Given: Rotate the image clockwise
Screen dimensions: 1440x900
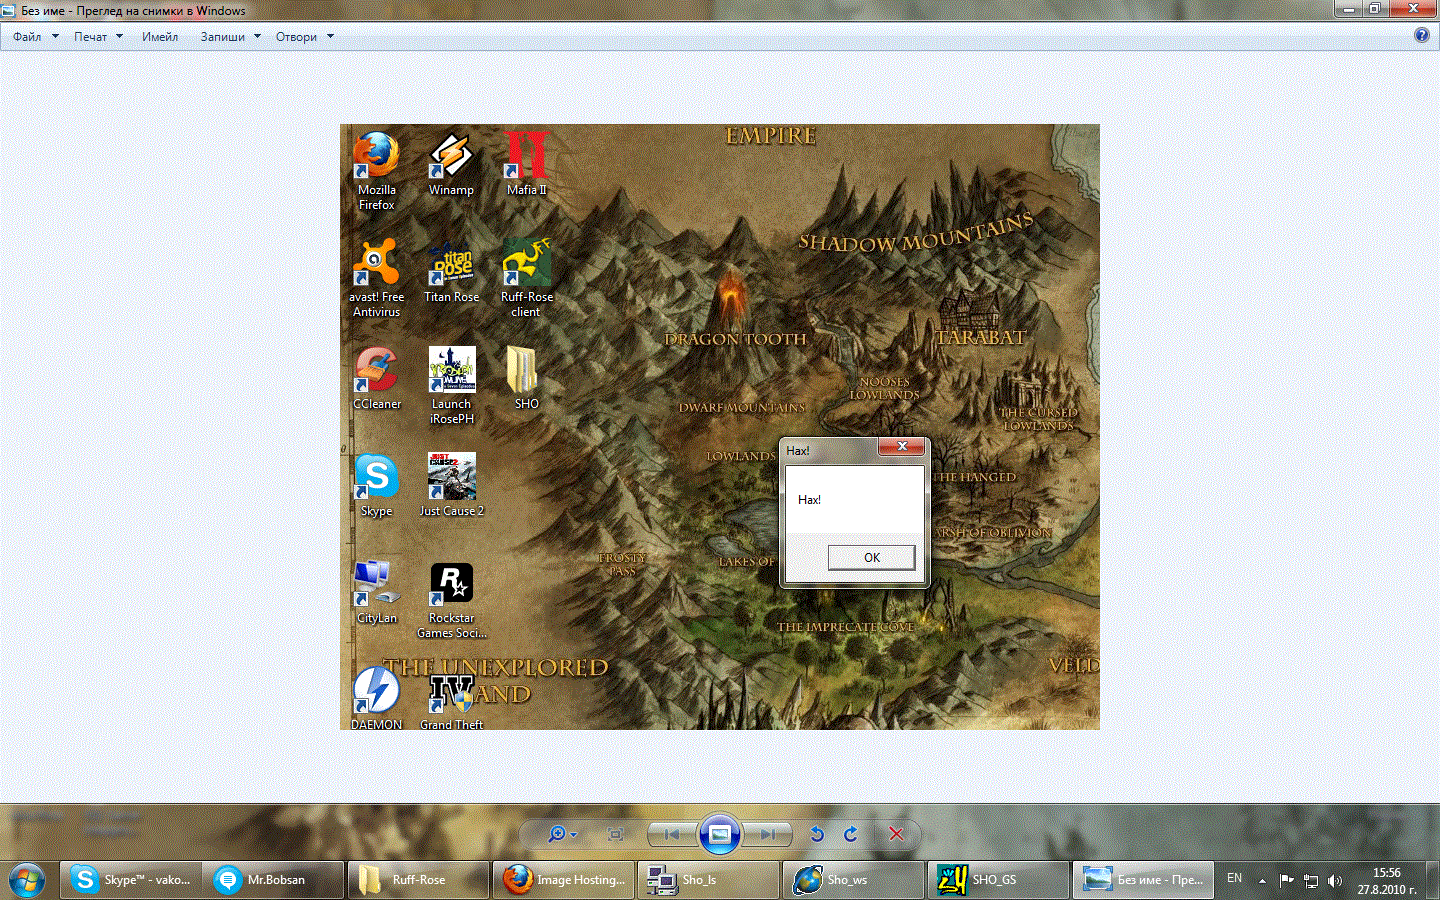Looking at the screenshot, I should click(x=851, y=834).
